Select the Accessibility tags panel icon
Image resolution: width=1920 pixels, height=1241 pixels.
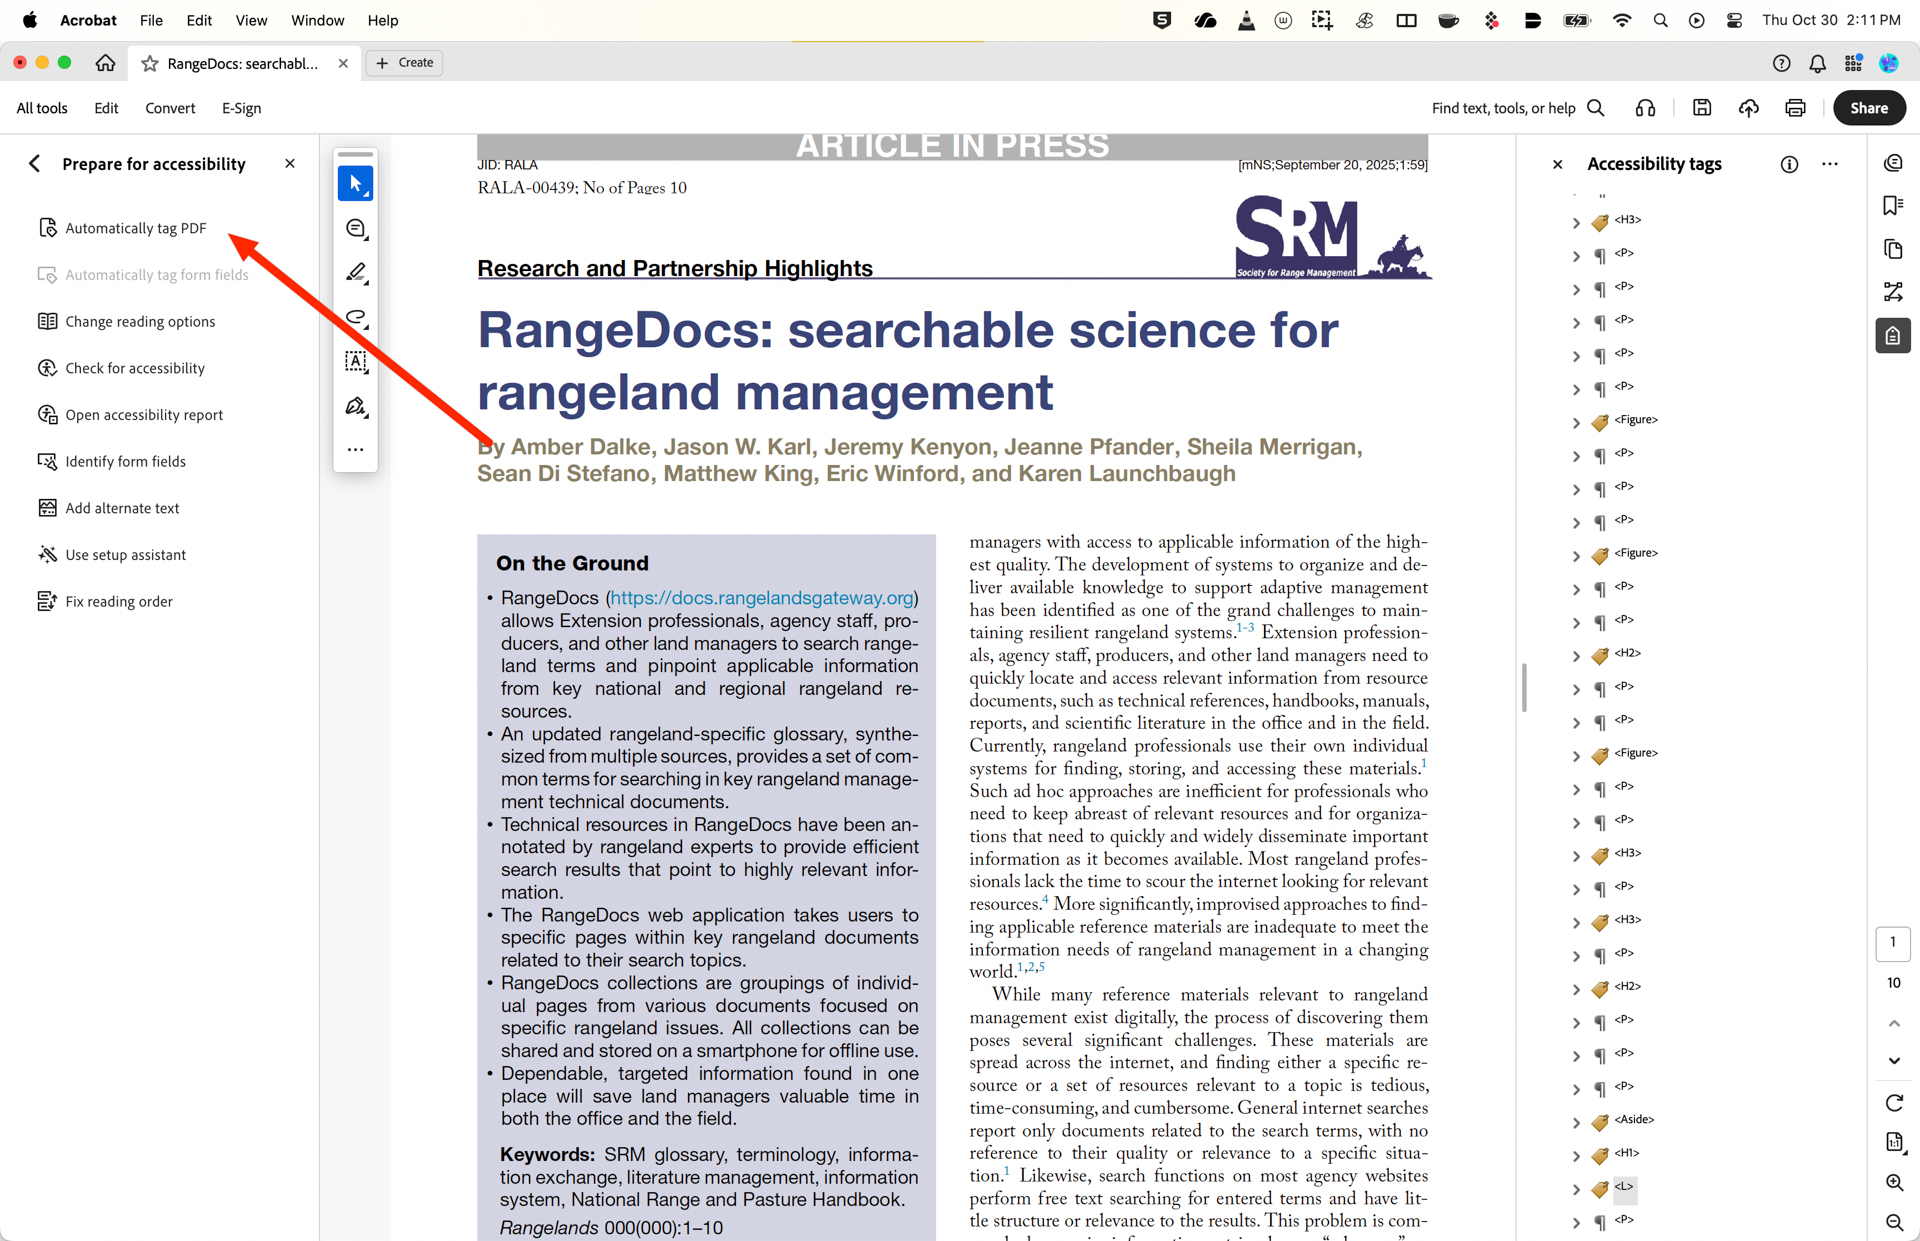pyautogui.click(x=1893, y=335)
